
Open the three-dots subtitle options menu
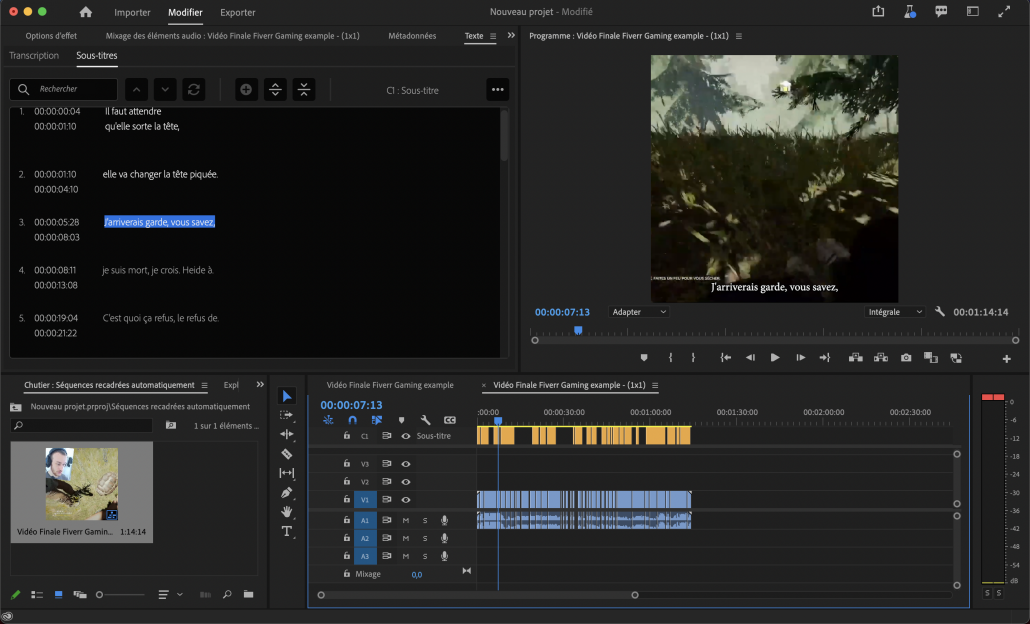pos(498,90)
